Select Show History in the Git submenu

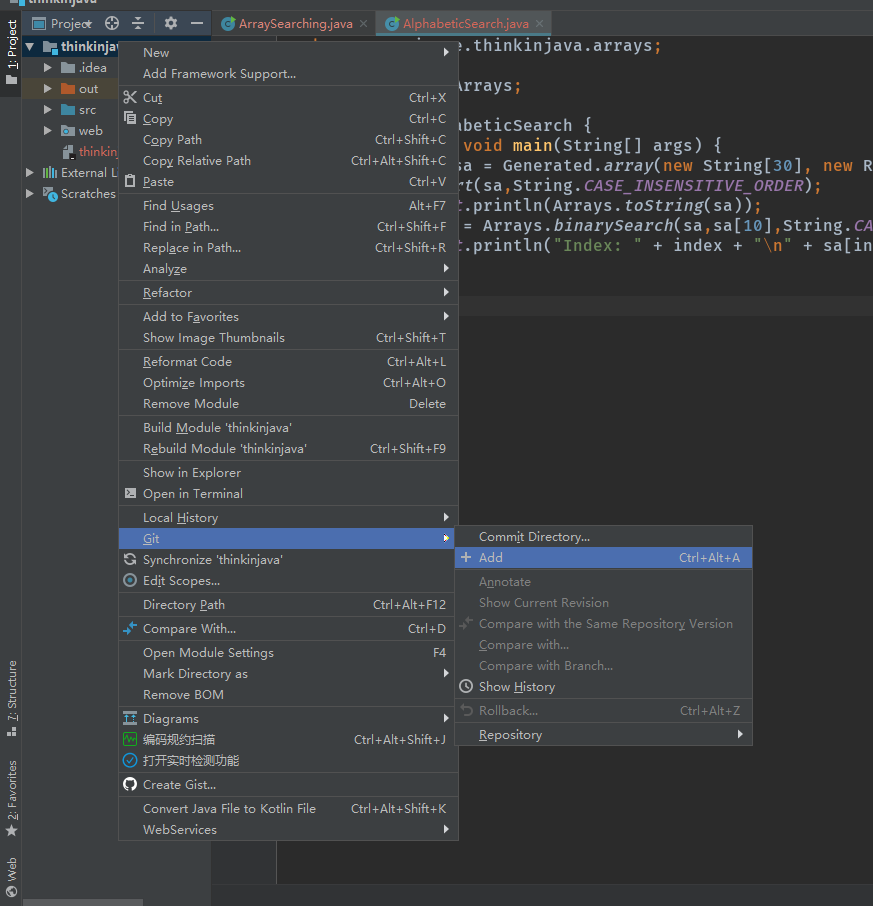(x=516, y=687)
